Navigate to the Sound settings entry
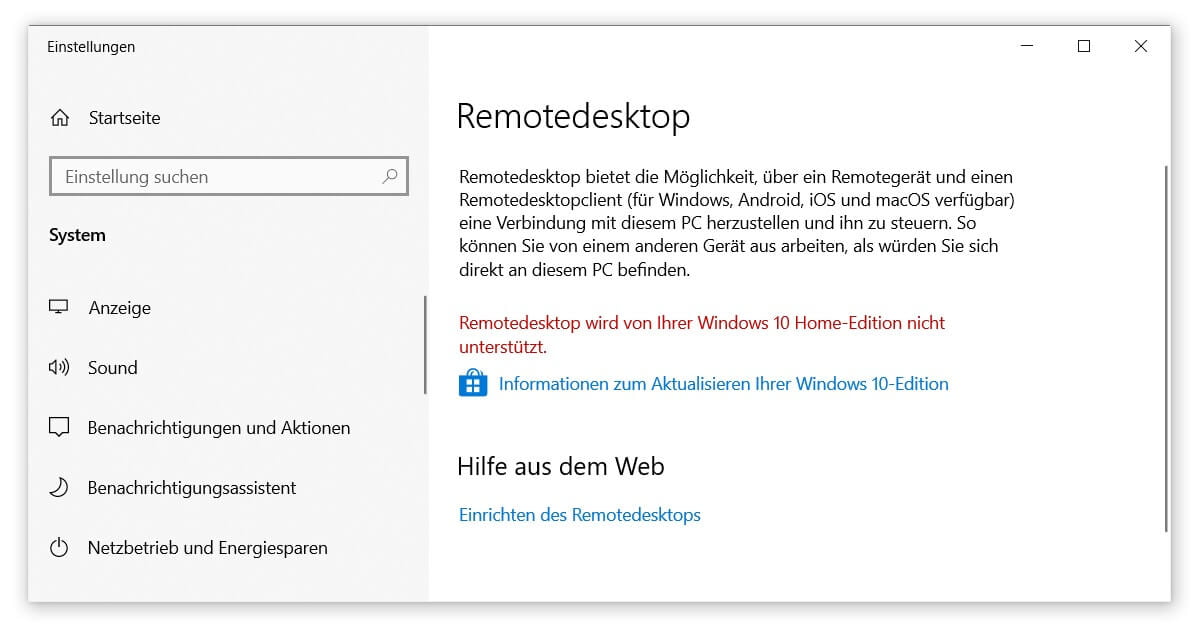 tap(112, 367)
